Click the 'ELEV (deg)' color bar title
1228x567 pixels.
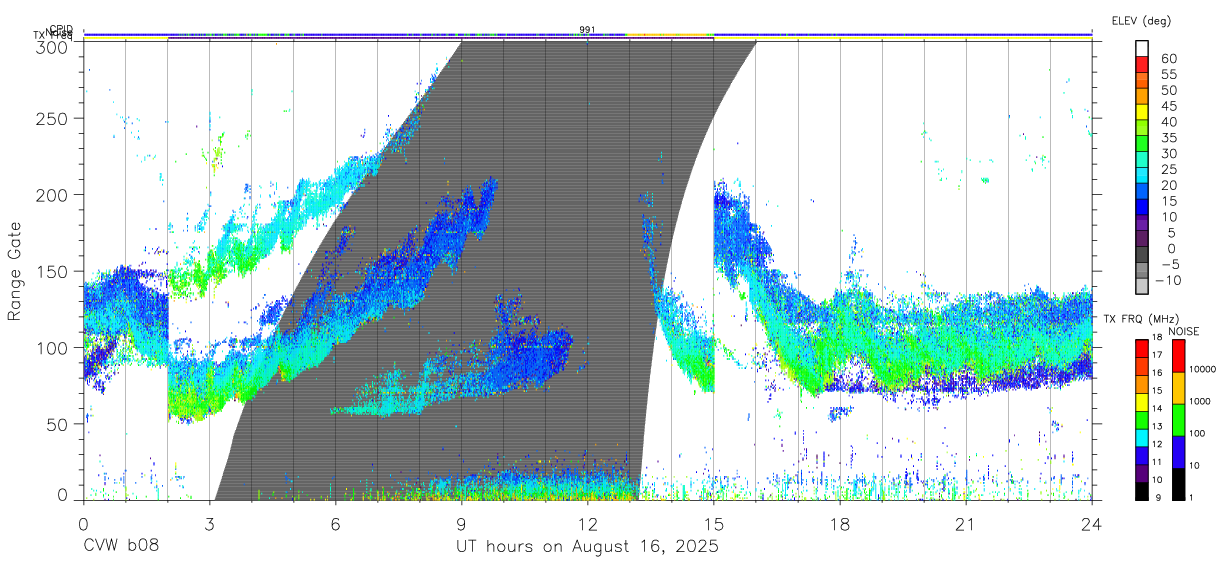[1141, 20]
